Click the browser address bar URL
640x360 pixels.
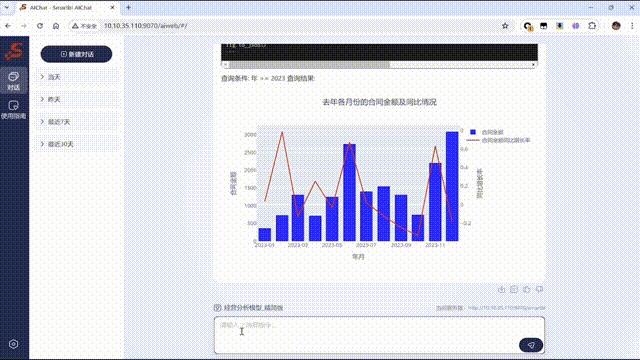coord(146,26)
